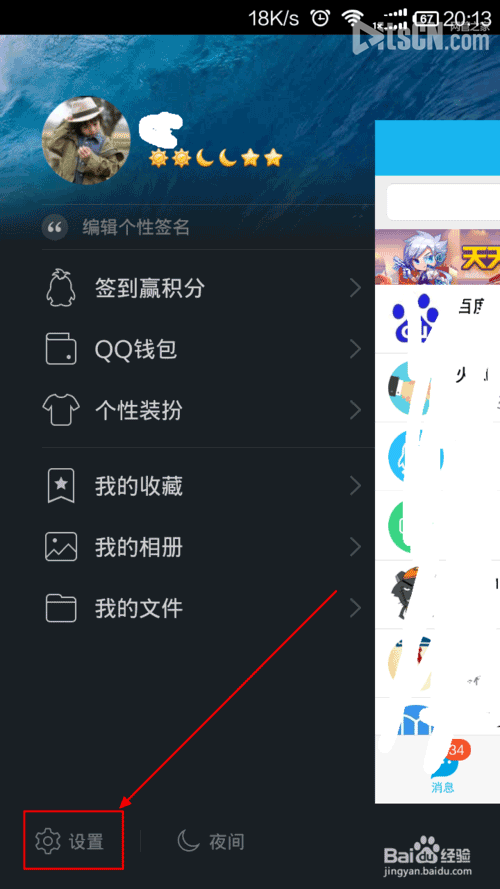Open 我的收藏 bookmark star icon
Screen dimensions: 500x889
pyautogui.click(x=61, y=486)
